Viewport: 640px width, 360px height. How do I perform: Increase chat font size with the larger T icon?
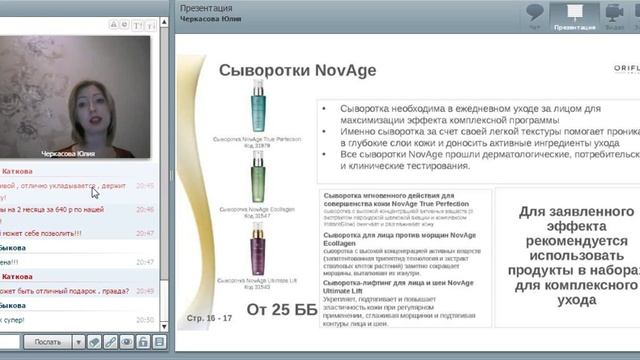coord(138,26)
